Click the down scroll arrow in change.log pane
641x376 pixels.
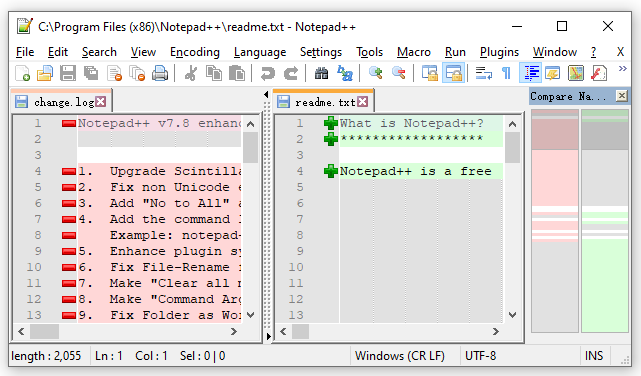point(251,315)
